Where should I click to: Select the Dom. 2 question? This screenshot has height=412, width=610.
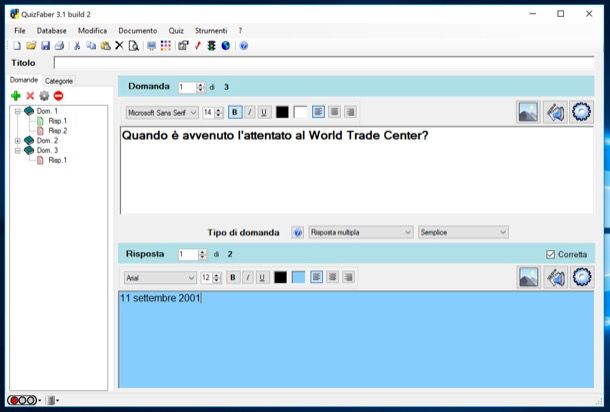(x=47, y=140)
